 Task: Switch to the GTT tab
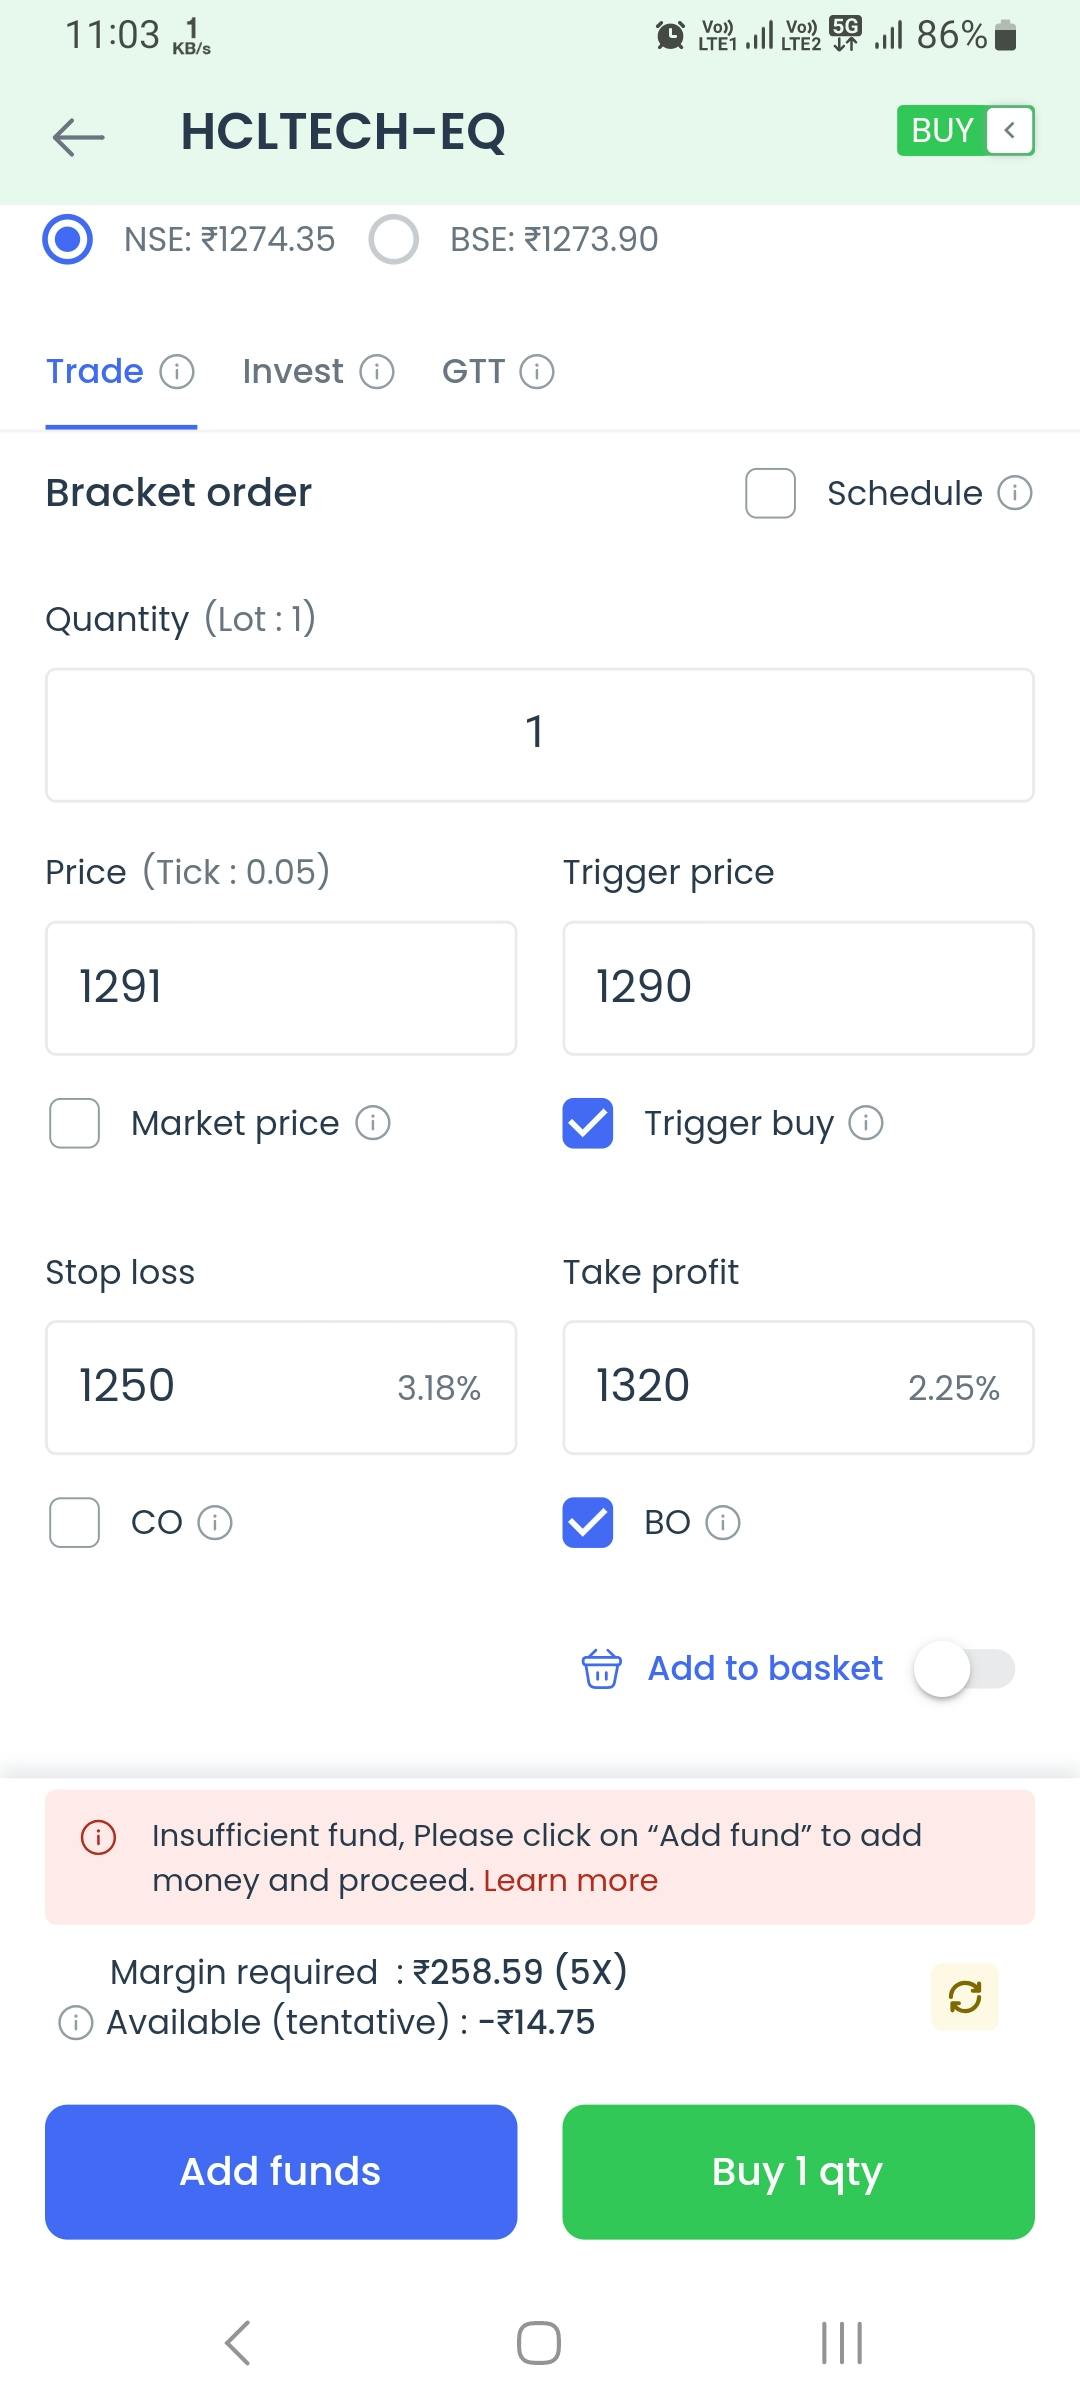(x=474, y=372)
